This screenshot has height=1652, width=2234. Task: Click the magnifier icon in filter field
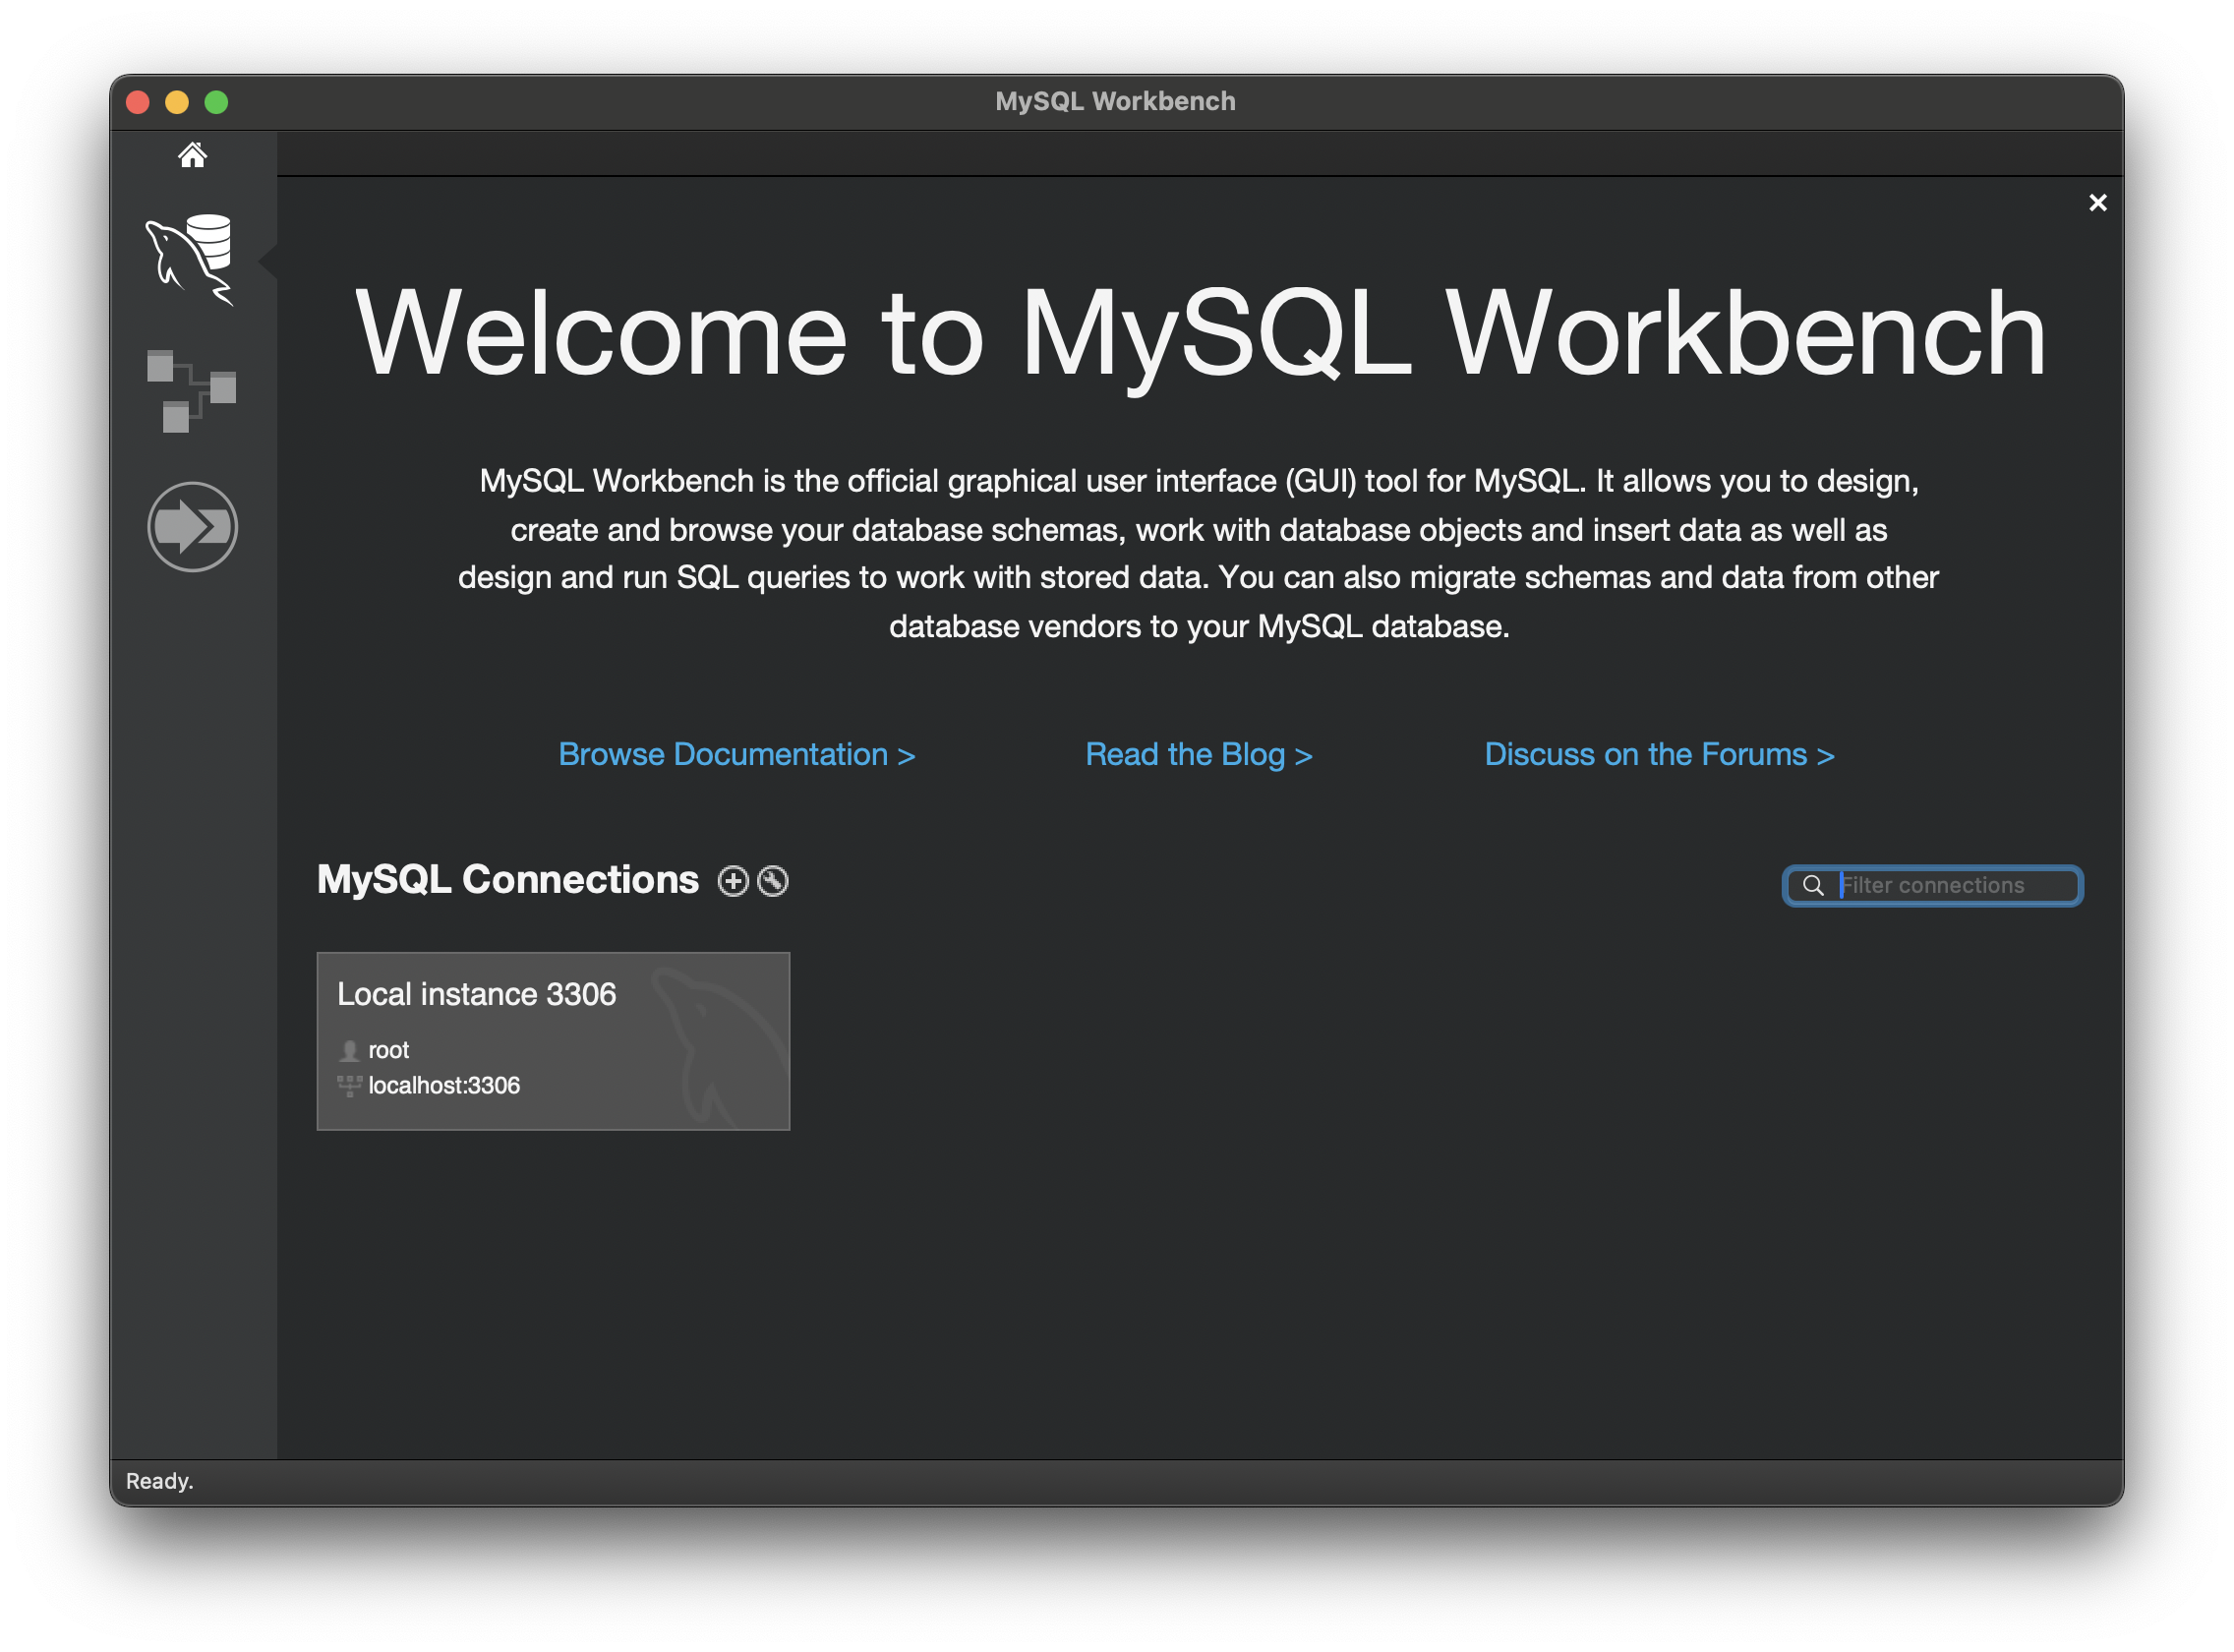[x=1813, y=886]
